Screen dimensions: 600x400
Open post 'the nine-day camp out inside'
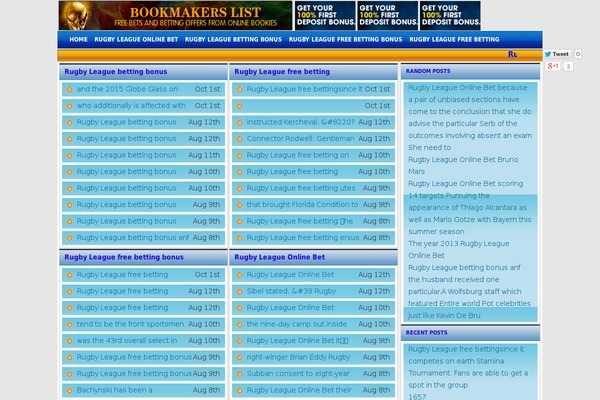[297, 324]
